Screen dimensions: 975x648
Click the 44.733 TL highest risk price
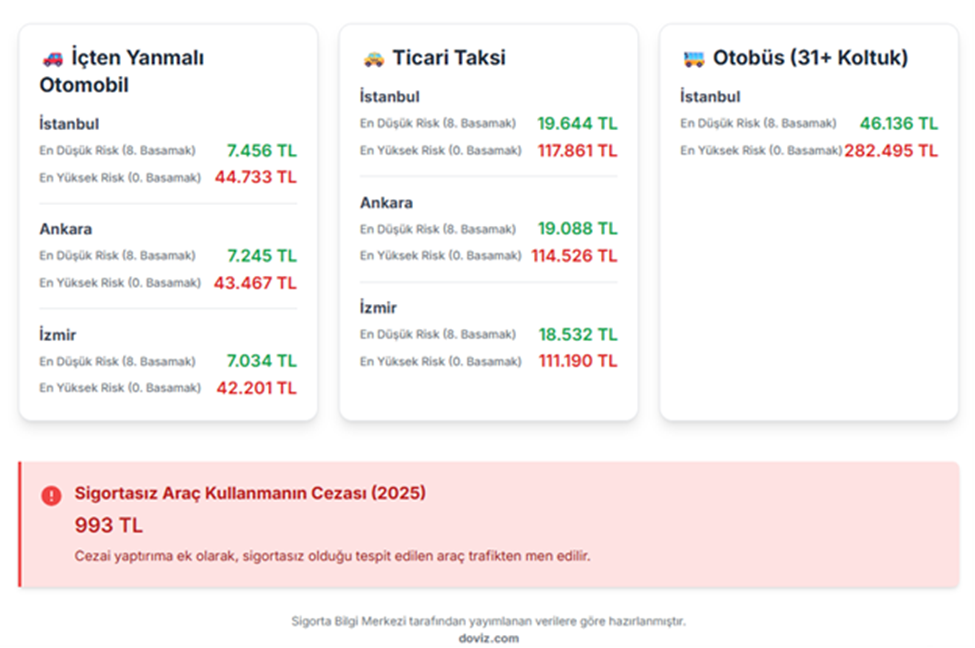255,177
